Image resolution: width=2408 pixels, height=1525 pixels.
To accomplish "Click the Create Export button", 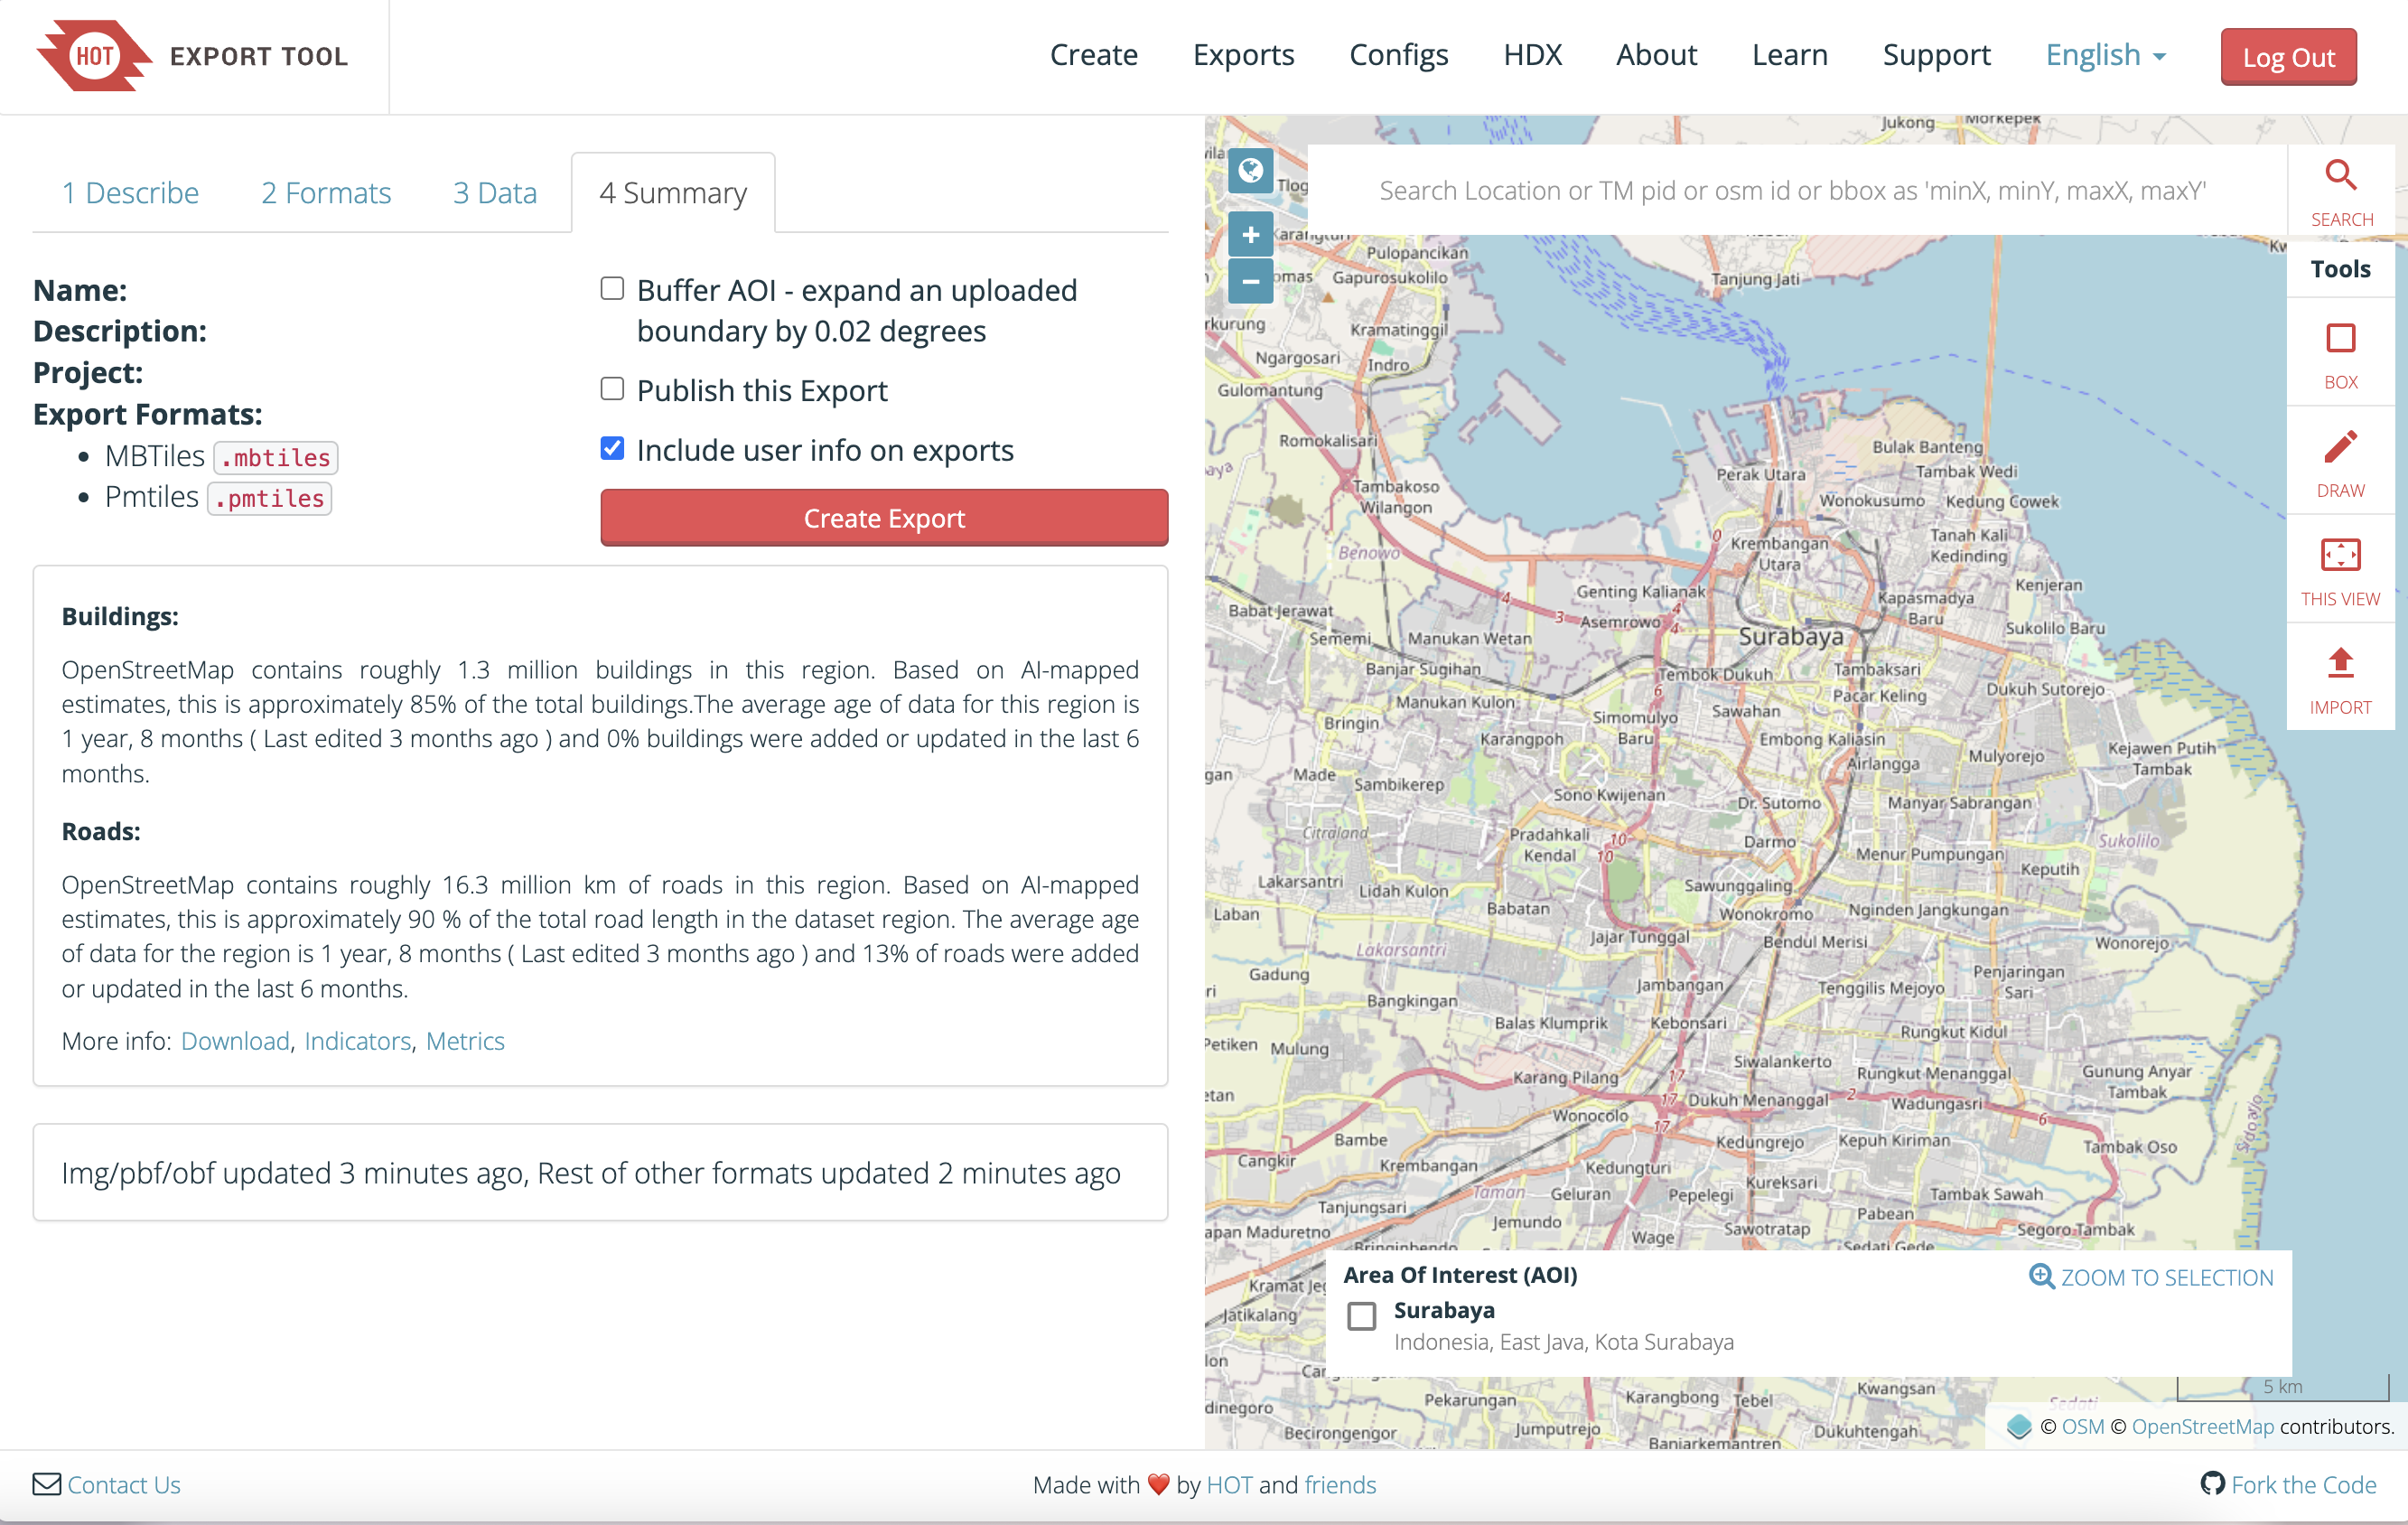I will click(x=884, y=518).
